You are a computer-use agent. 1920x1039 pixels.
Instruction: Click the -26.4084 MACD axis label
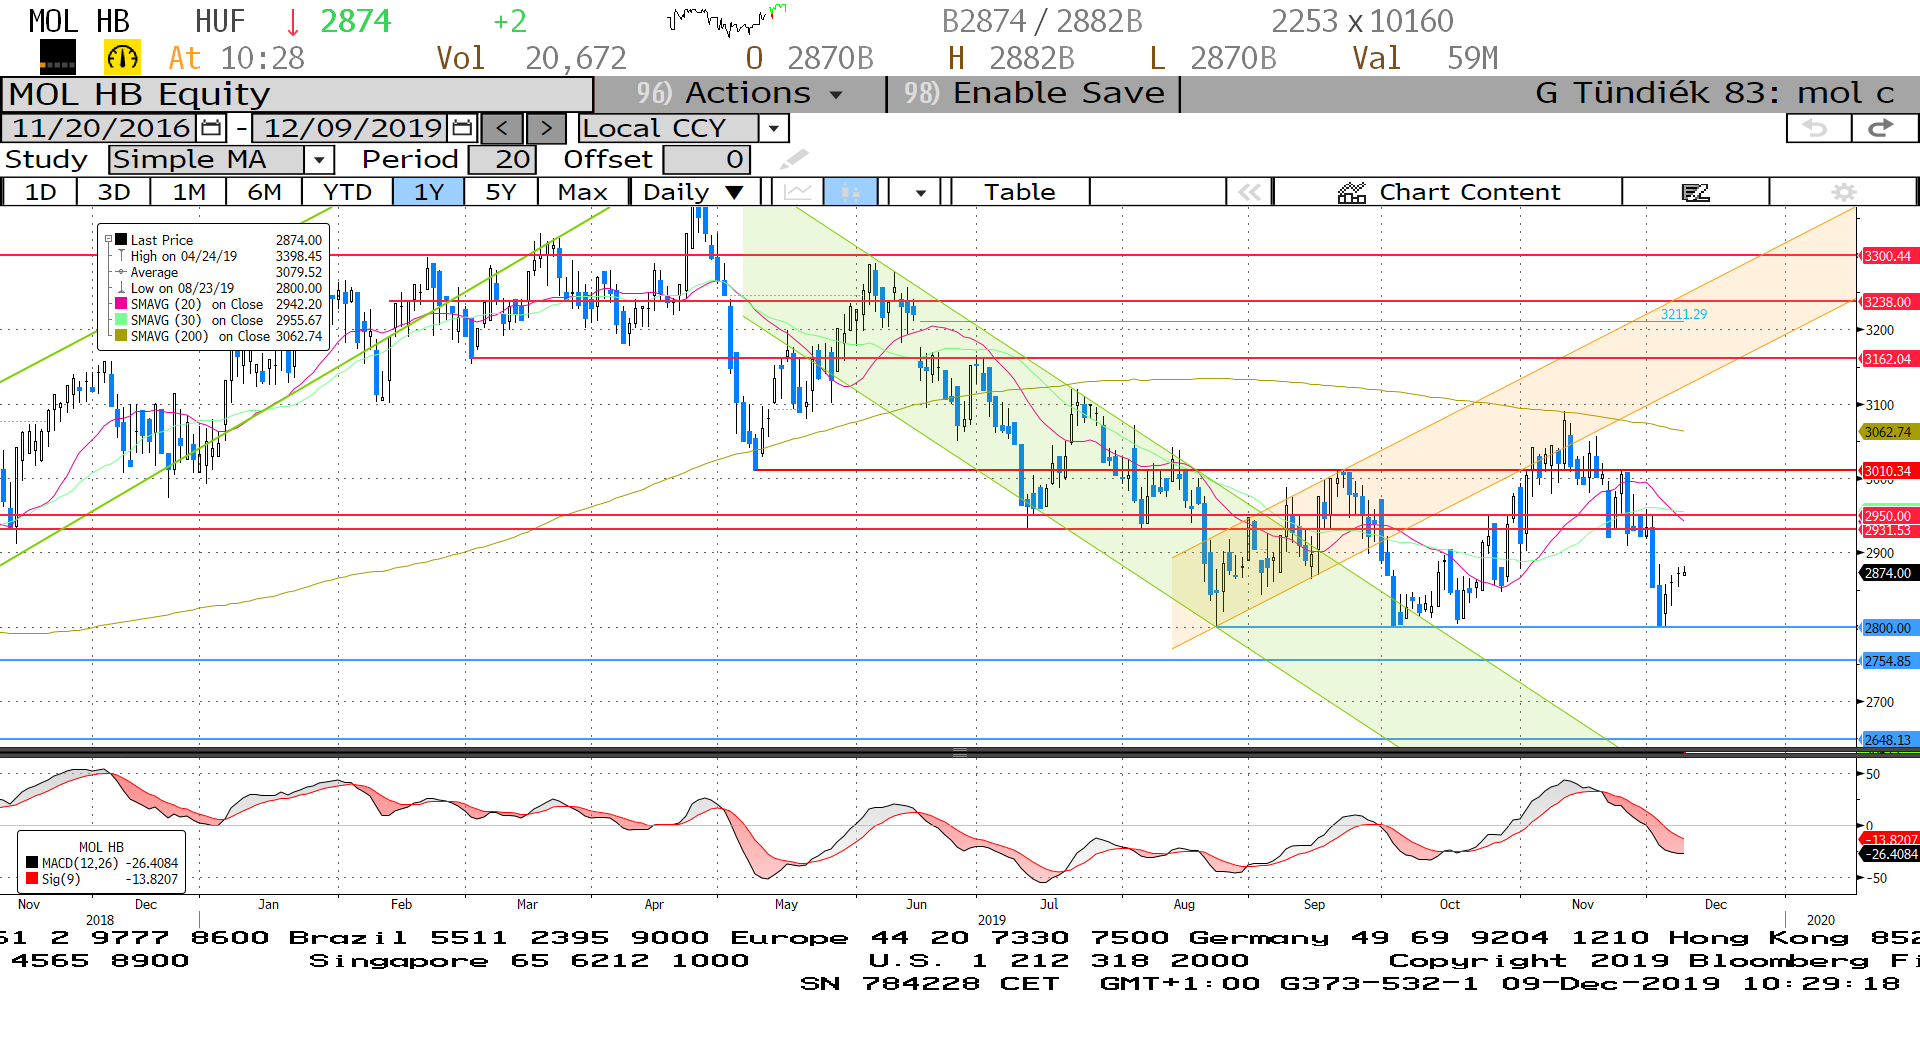point(1890,854)
